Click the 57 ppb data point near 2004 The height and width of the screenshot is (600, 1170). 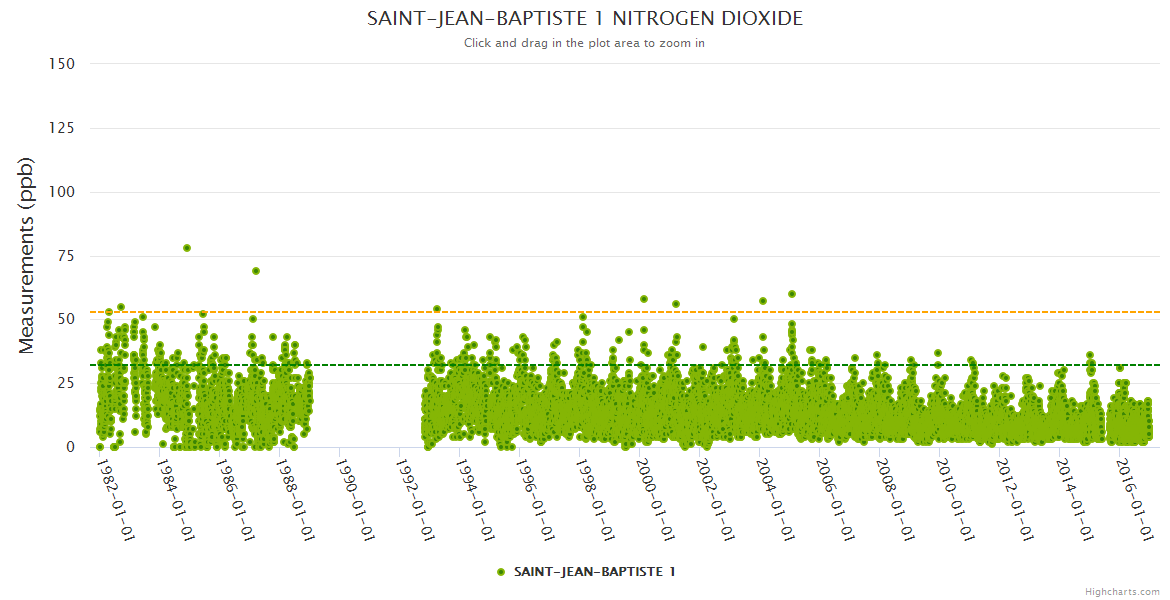[763, 301]
